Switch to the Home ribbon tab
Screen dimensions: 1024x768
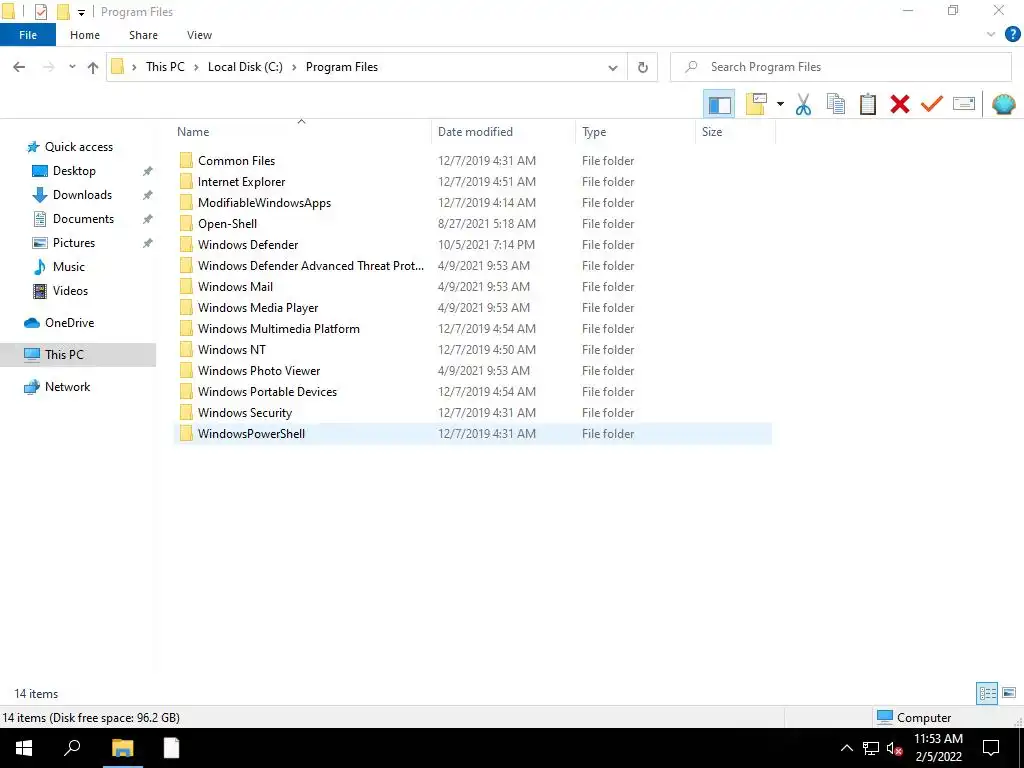pos(85,35)
